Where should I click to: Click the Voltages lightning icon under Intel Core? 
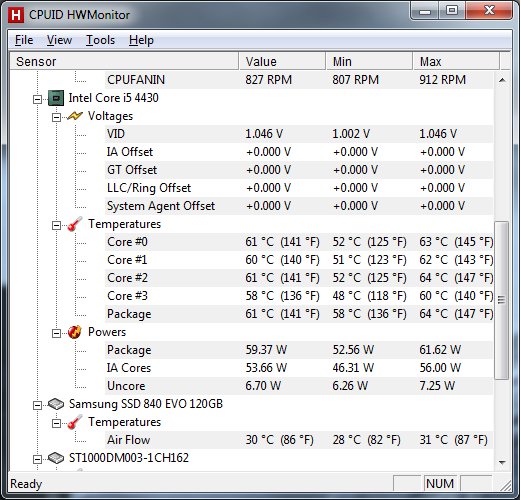[x=75, y=116]
